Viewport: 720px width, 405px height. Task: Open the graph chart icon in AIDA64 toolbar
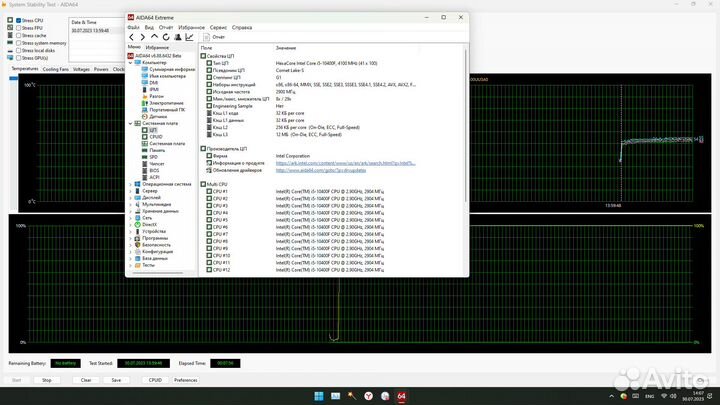(x=189, y=37)
